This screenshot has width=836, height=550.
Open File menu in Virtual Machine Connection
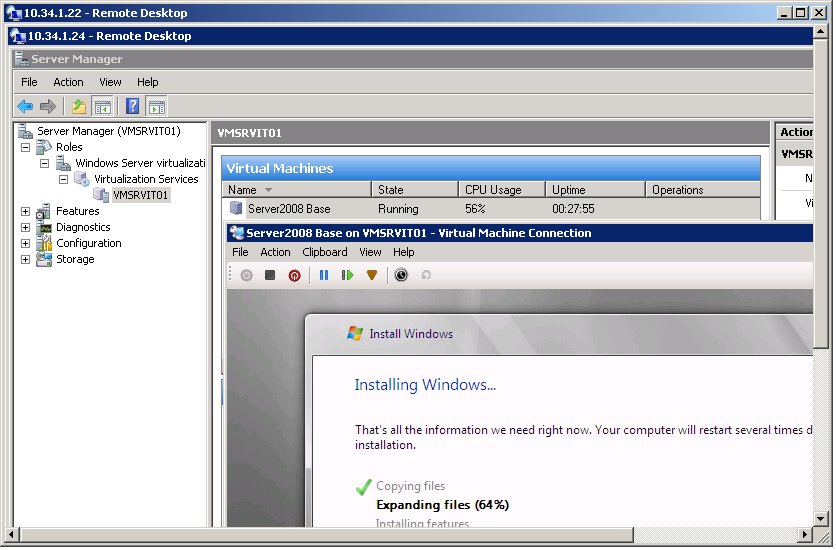(240, 252)
